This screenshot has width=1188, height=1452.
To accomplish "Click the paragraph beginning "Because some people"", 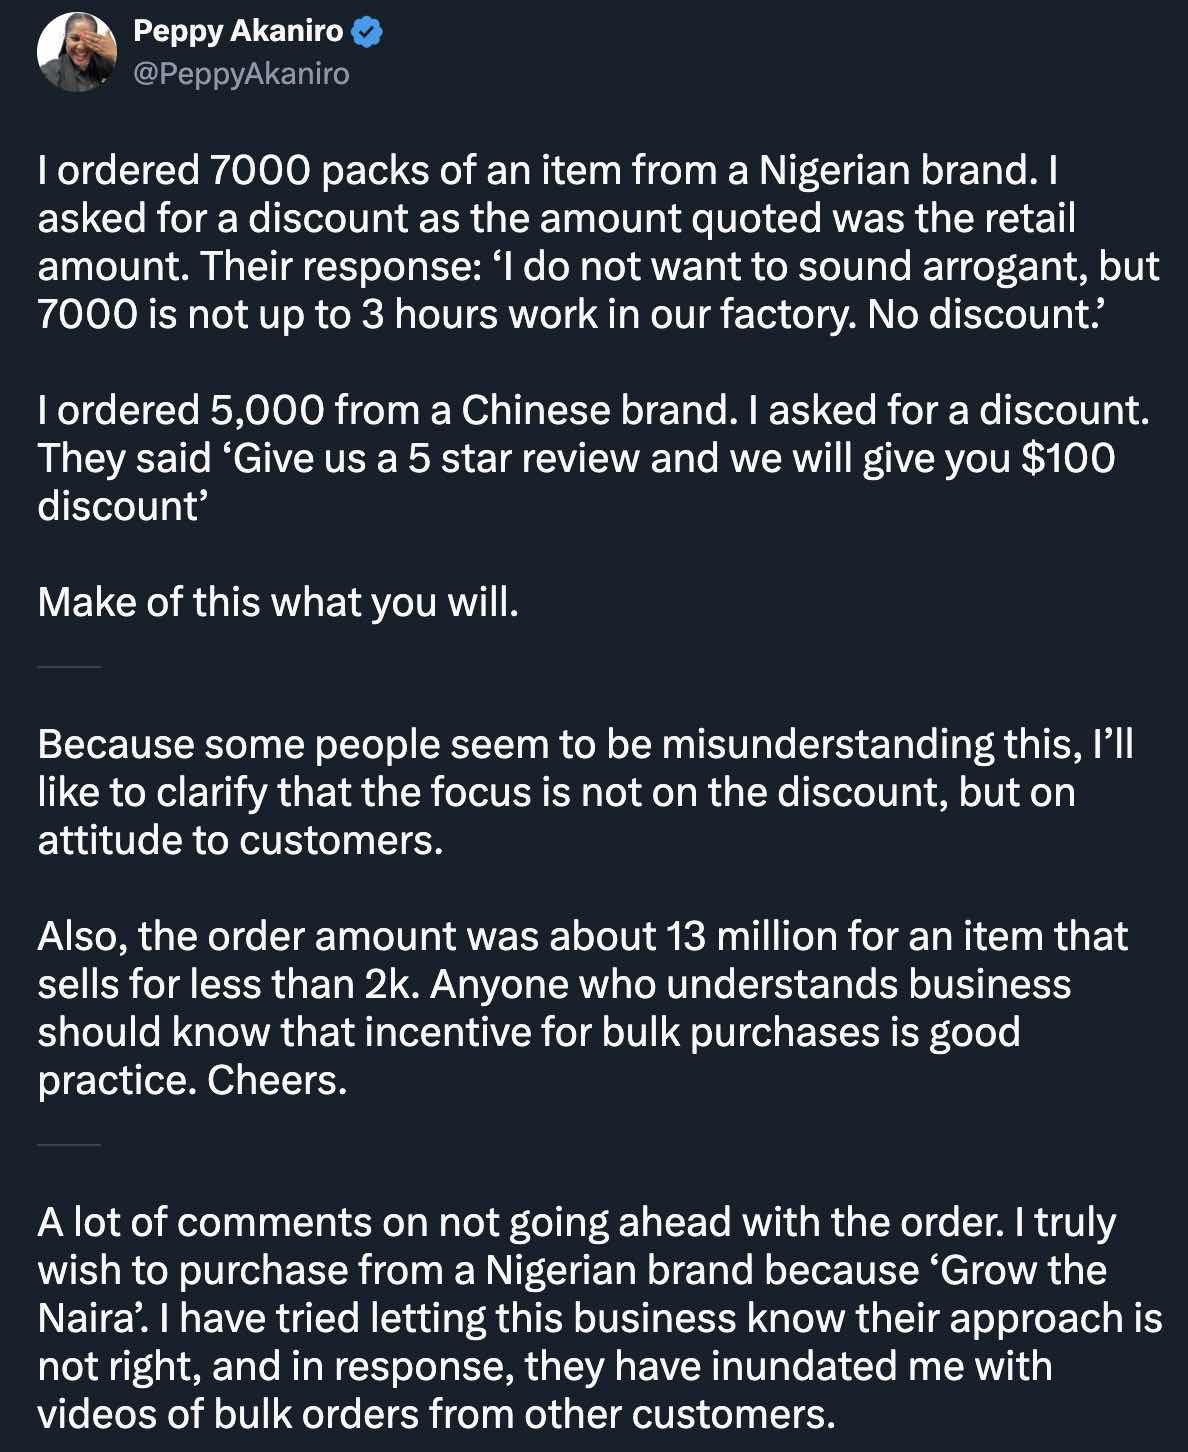I will pos(585,792).
